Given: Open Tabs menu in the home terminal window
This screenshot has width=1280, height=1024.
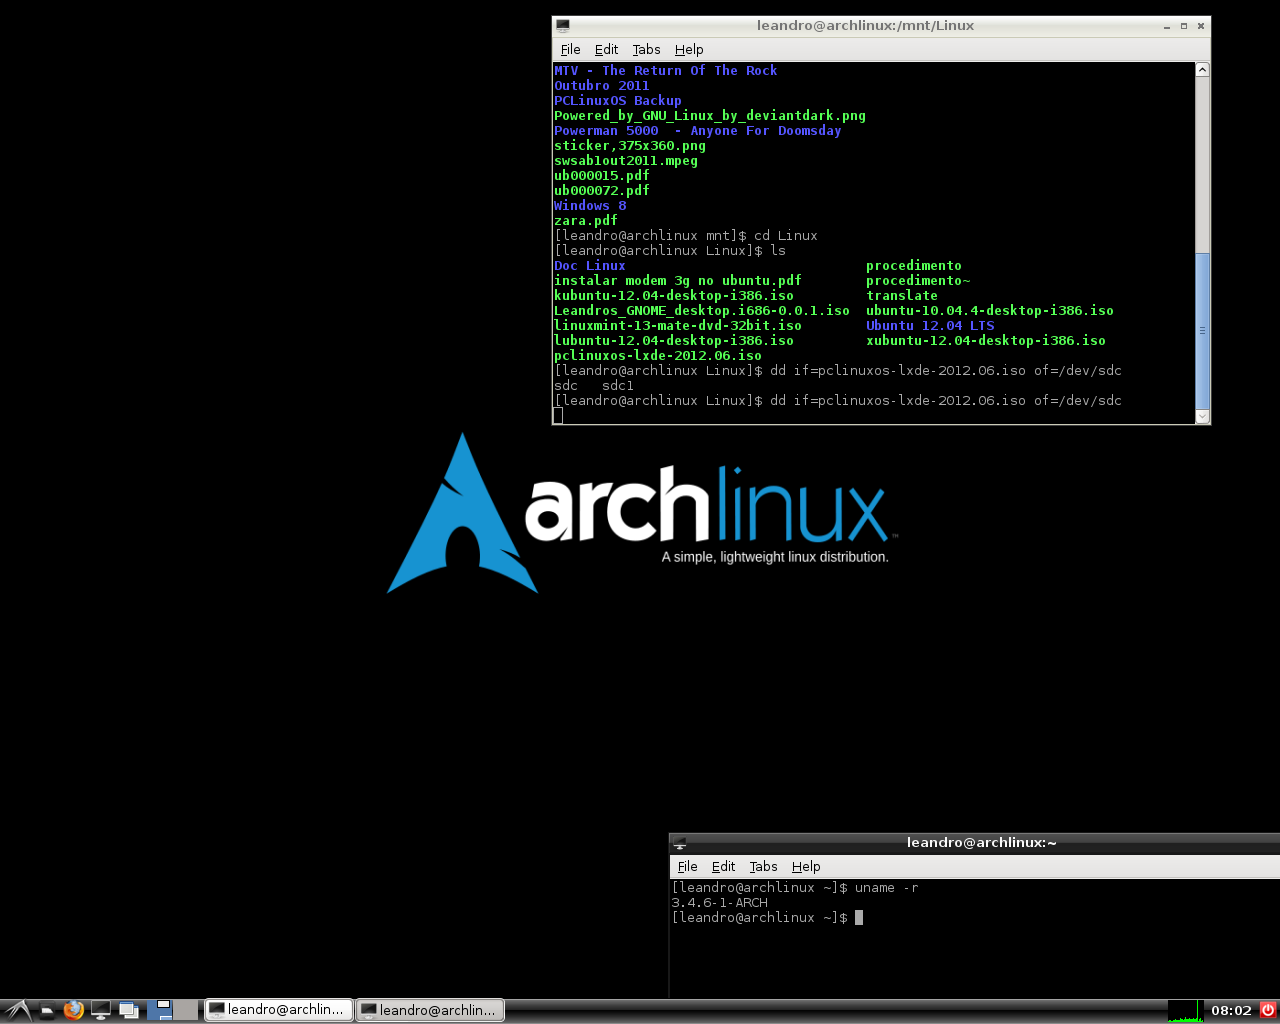Looking at the screenshot, I should pos(763,866).
